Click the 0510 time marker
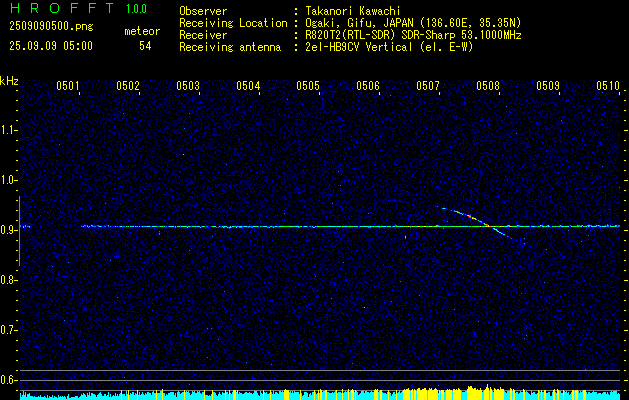This screenshot has width=629, height=400. 607,85
